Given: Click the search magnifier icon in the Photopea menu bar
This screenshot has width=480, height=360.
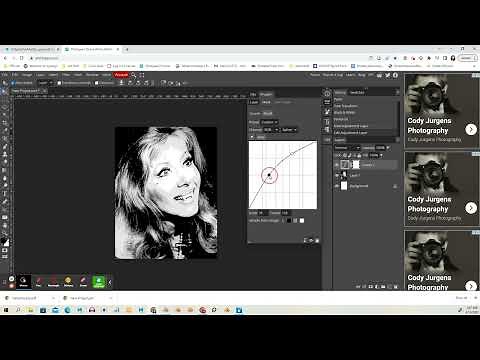Looking at the screenshot, I should (134, 75).
